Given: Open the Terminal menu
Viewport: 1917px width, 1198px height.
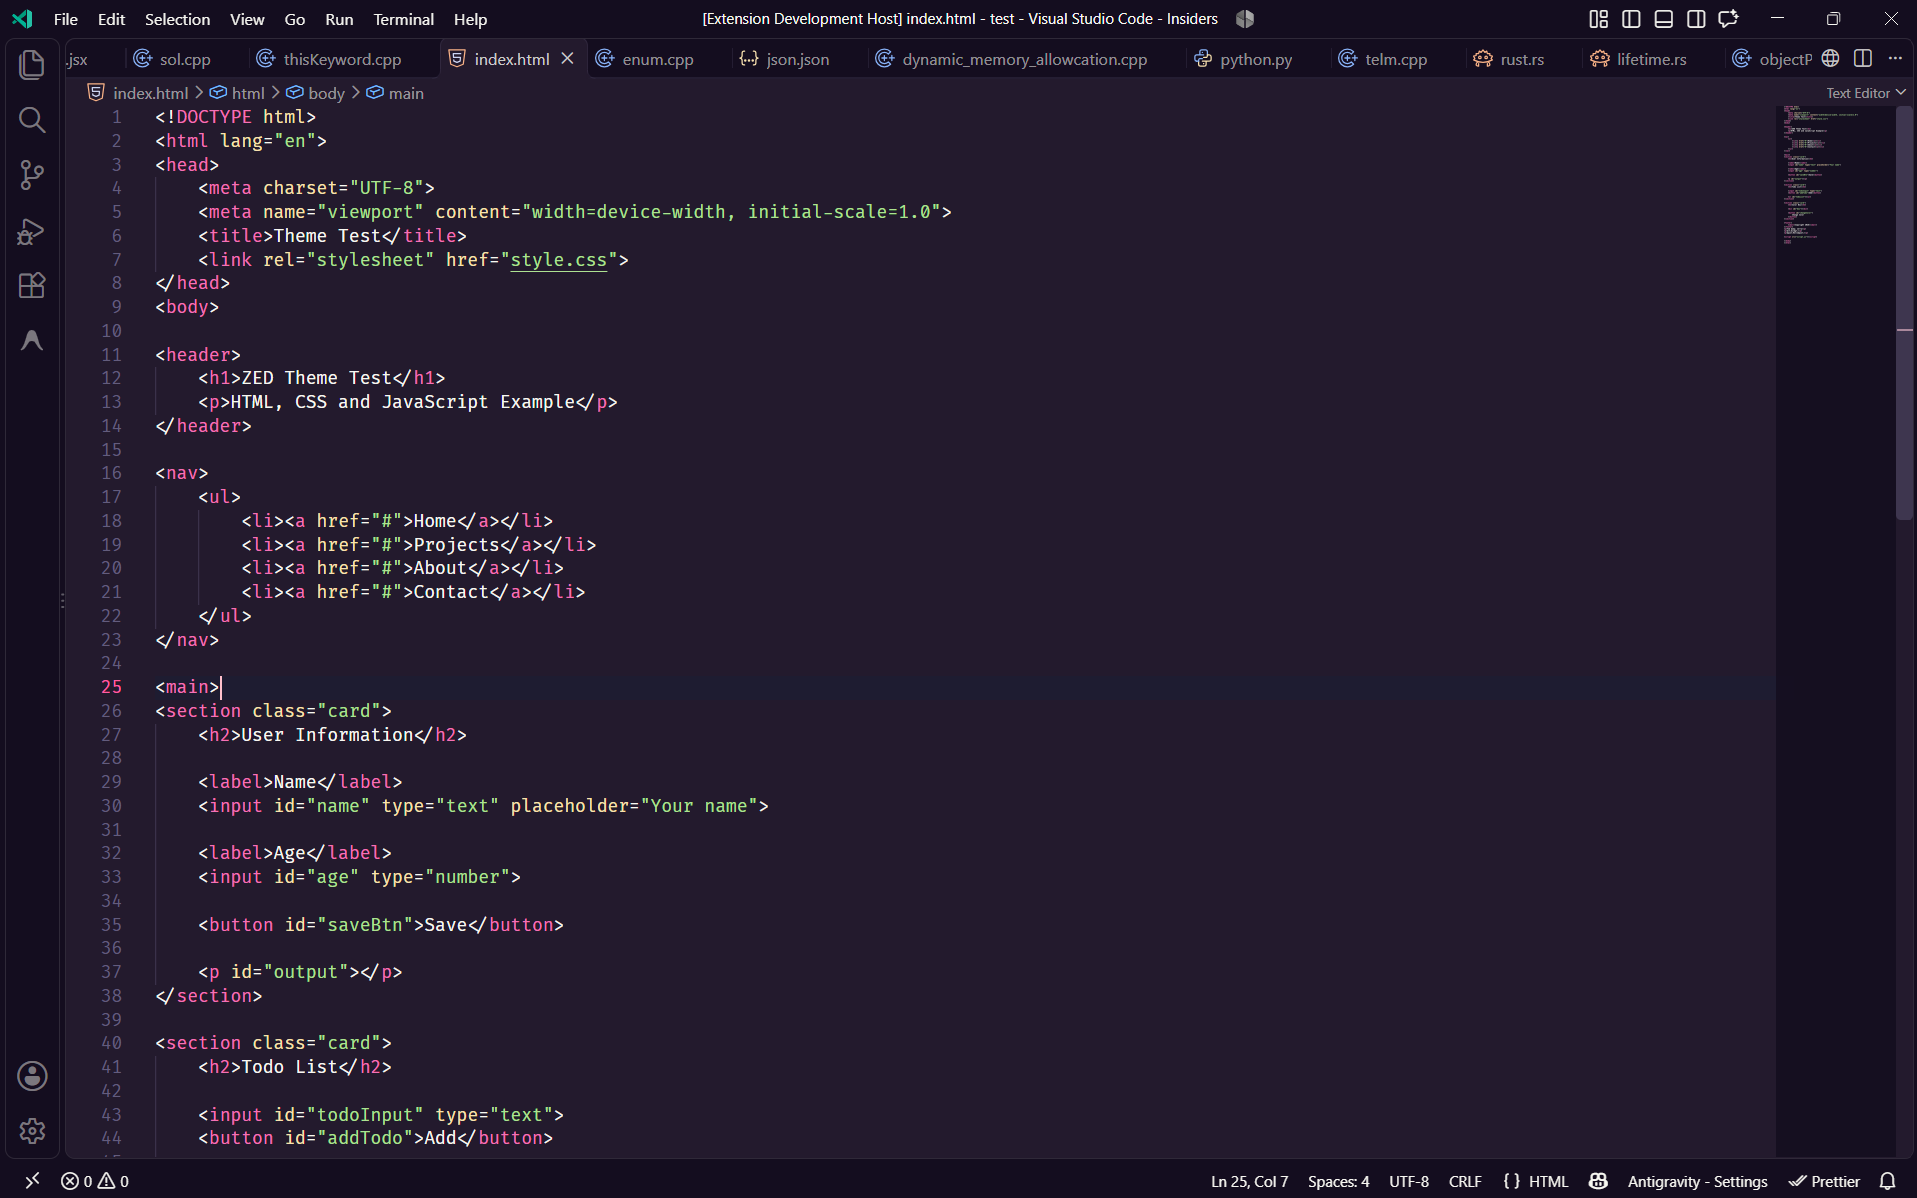Looking at the screenshot, I should pos(403,19).
